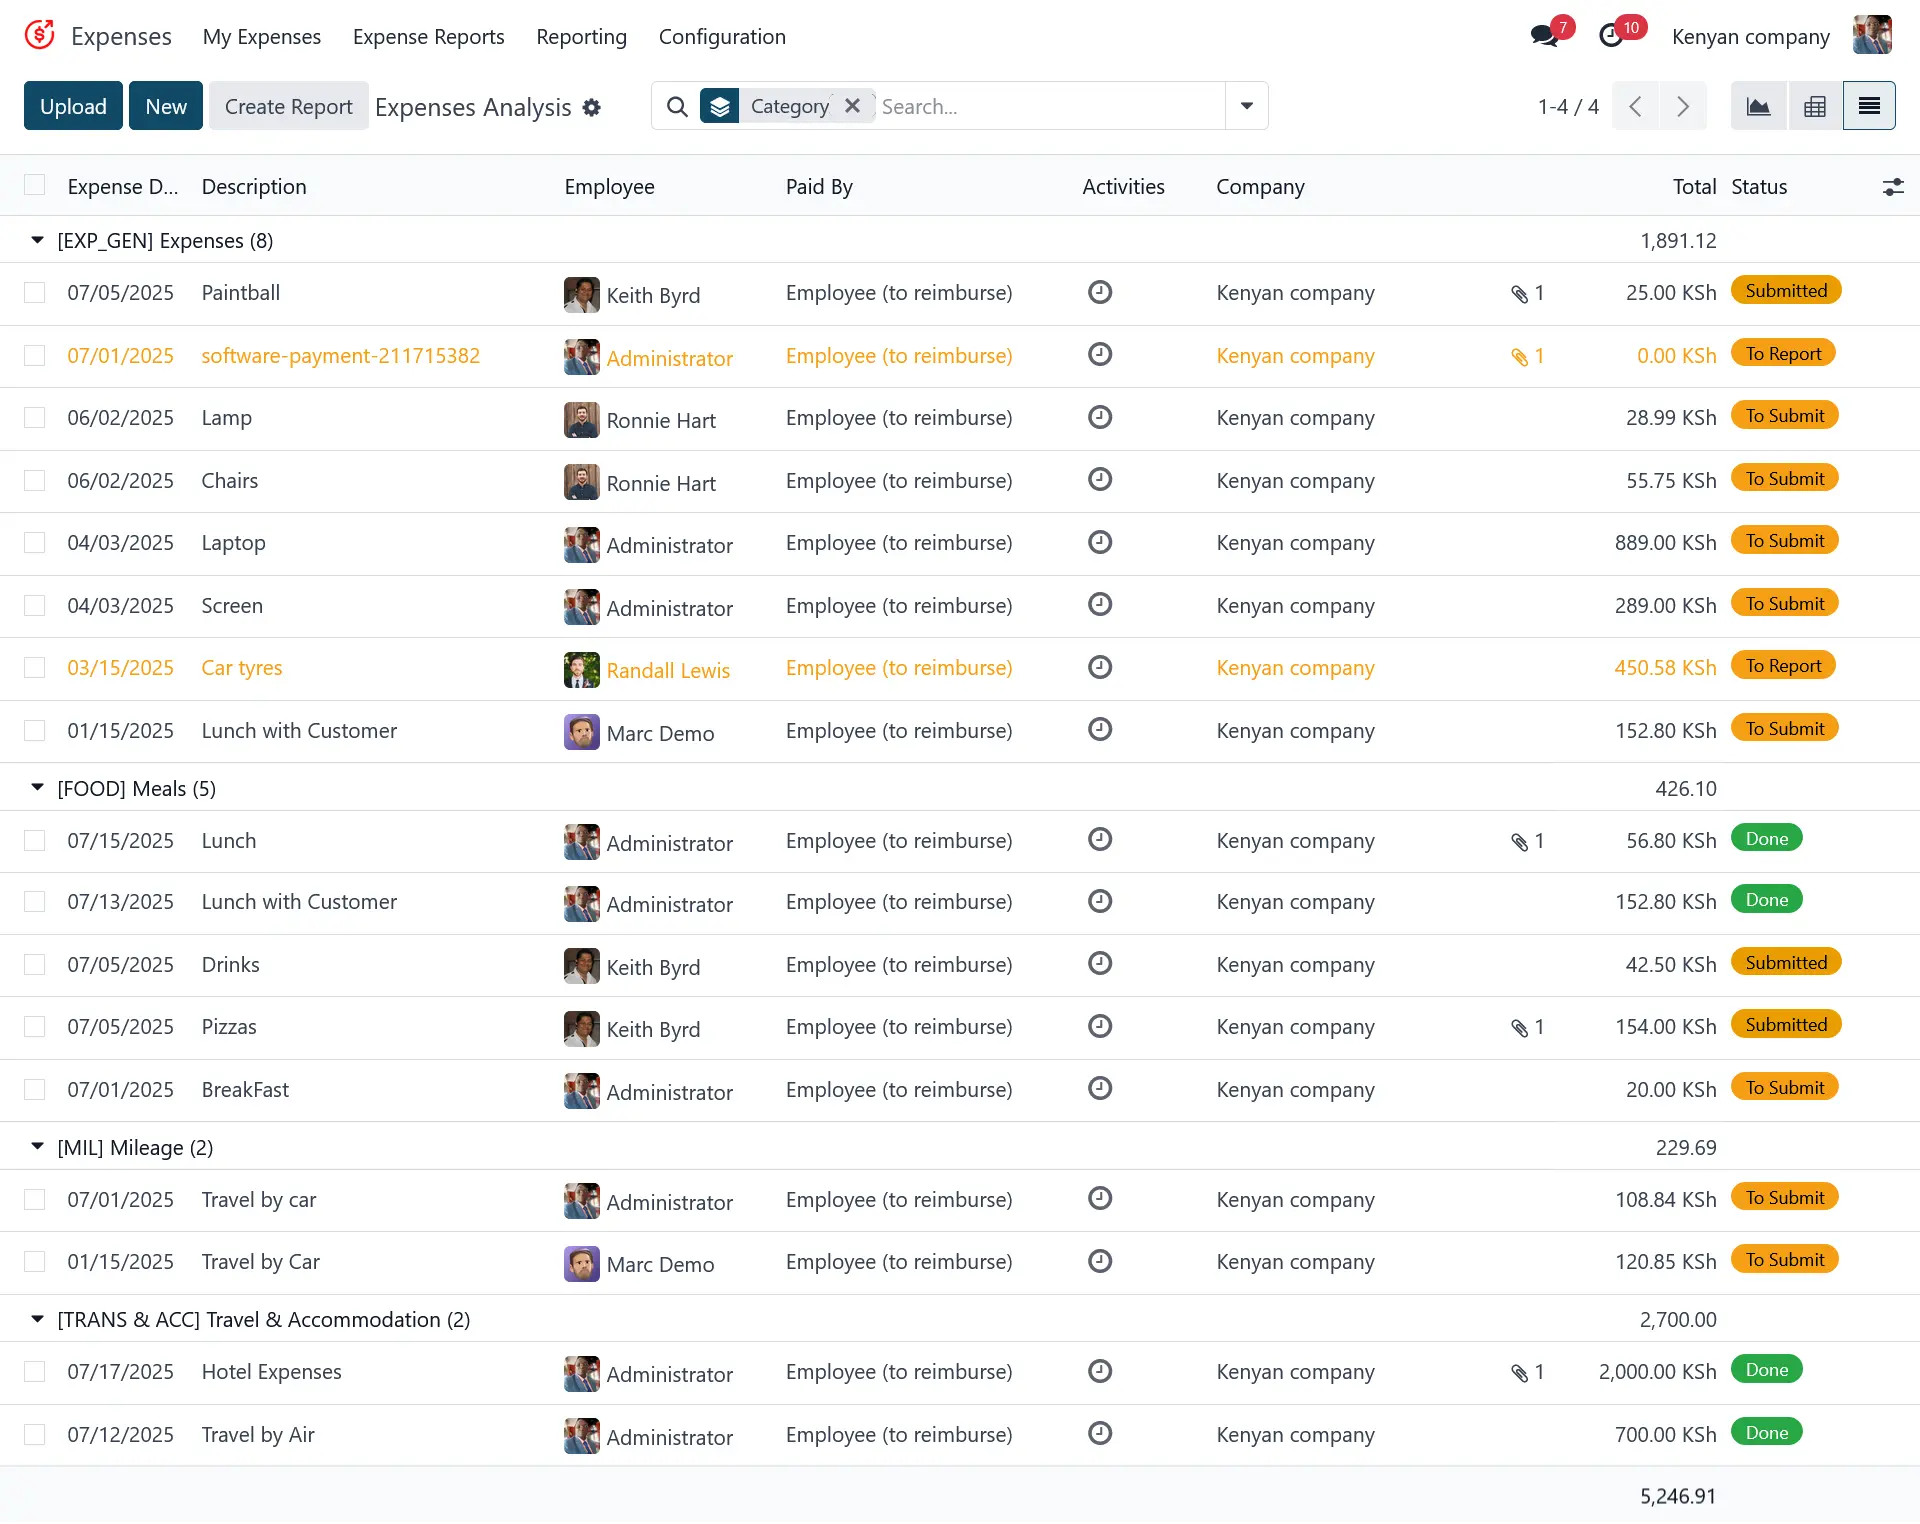The image size is (1920, 1524).
Task: Switch to list view
Action: point(1869,106)
